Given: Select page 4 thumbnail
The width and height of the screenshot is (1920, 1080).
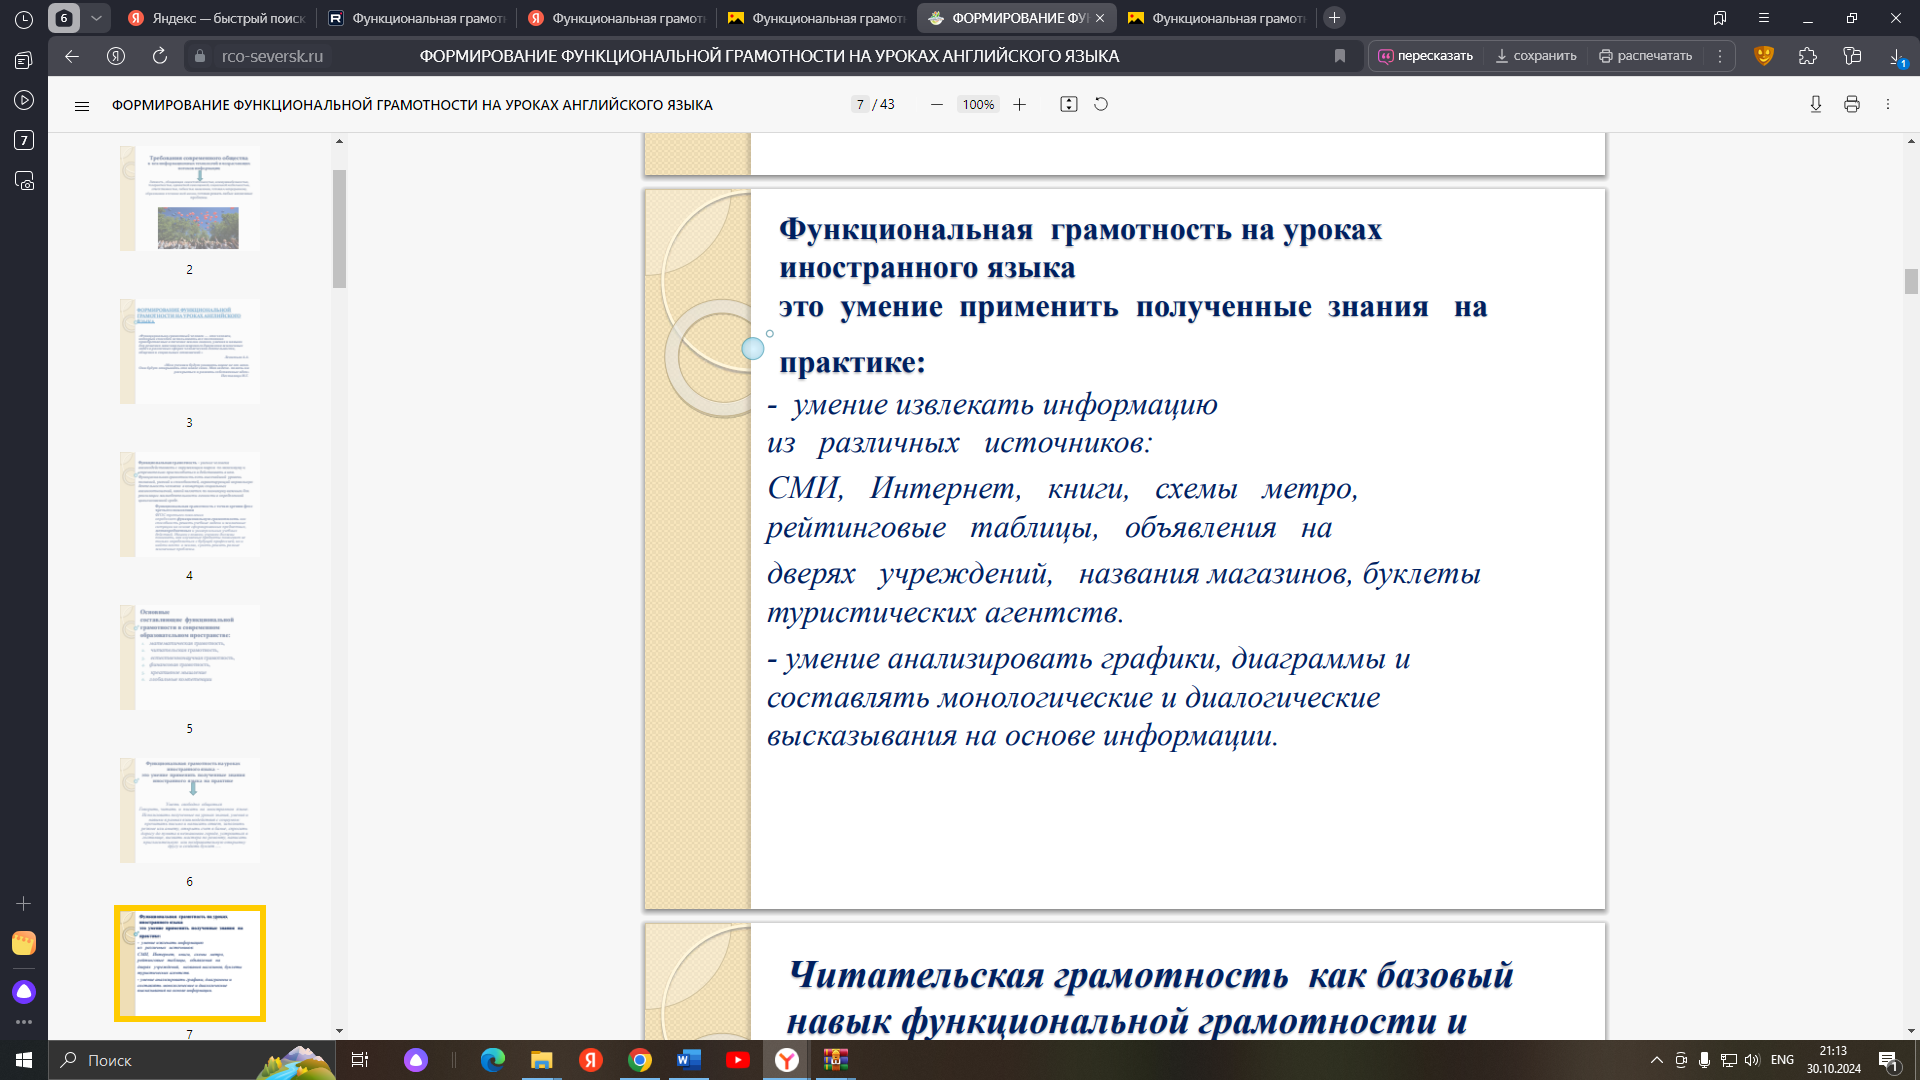Looking at the screenshot, I should tap(190, 504).
